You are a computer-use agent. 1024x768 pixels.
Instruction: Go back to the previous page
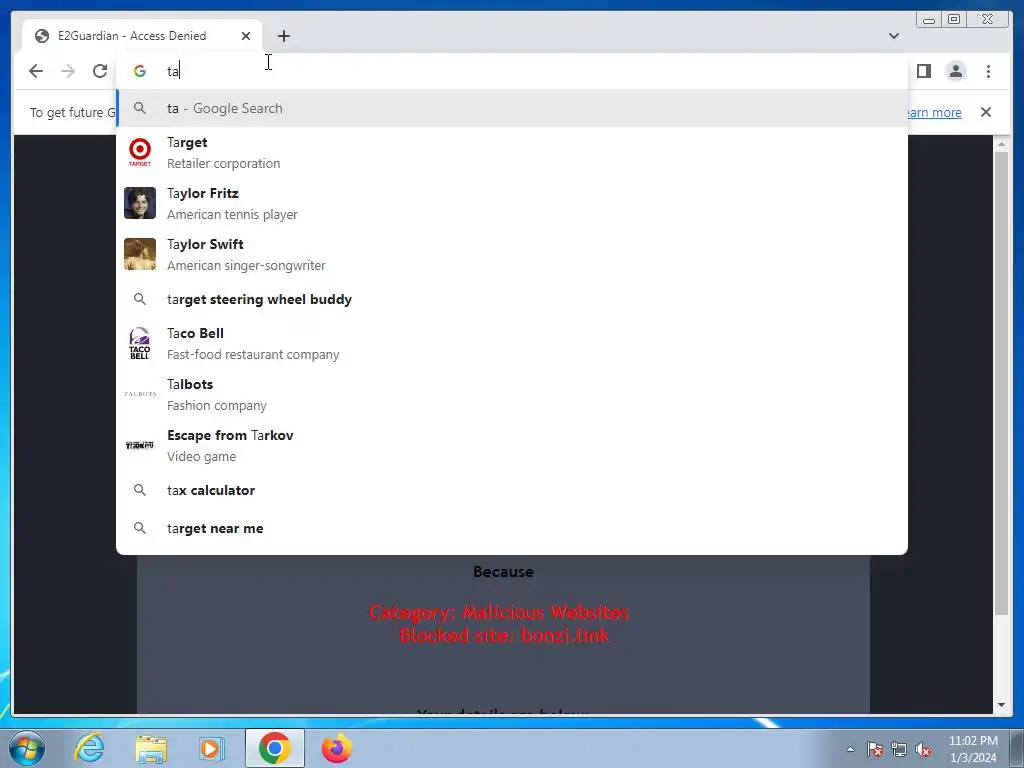pos(36,71)
